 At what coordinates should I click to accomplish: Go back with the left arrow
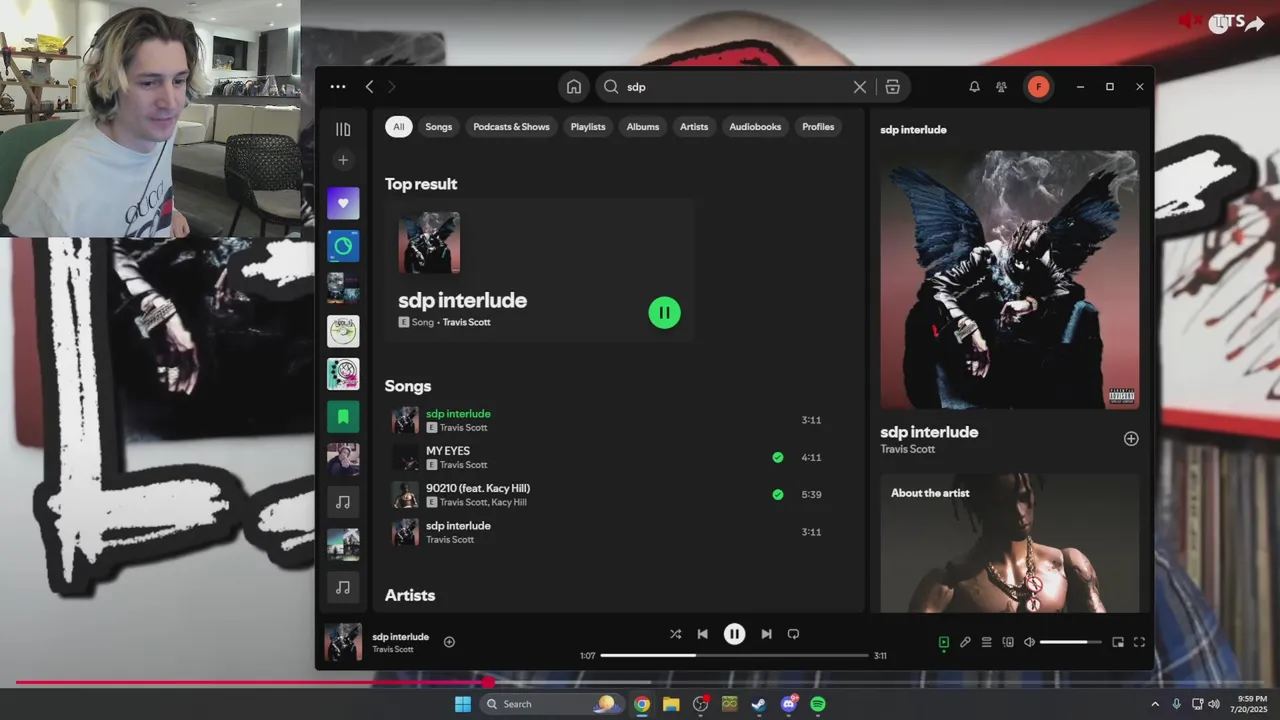369,87
